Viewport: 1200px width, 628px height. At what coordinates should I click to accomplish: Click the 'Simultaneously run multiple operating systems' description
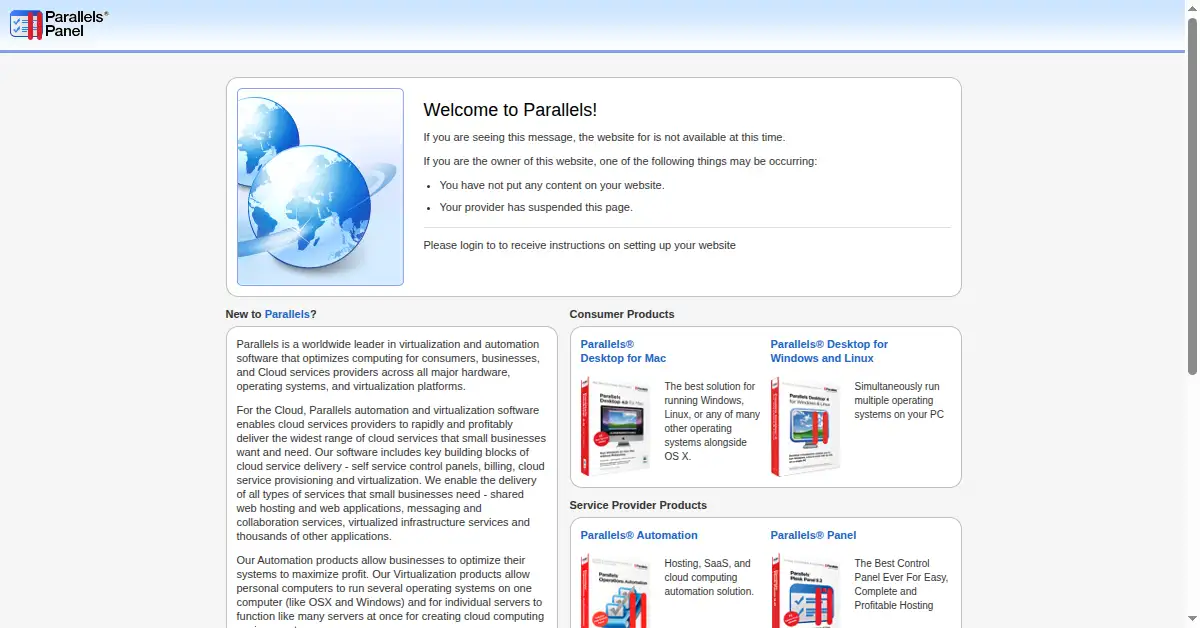pyautogui.click(x=899, y=400)
